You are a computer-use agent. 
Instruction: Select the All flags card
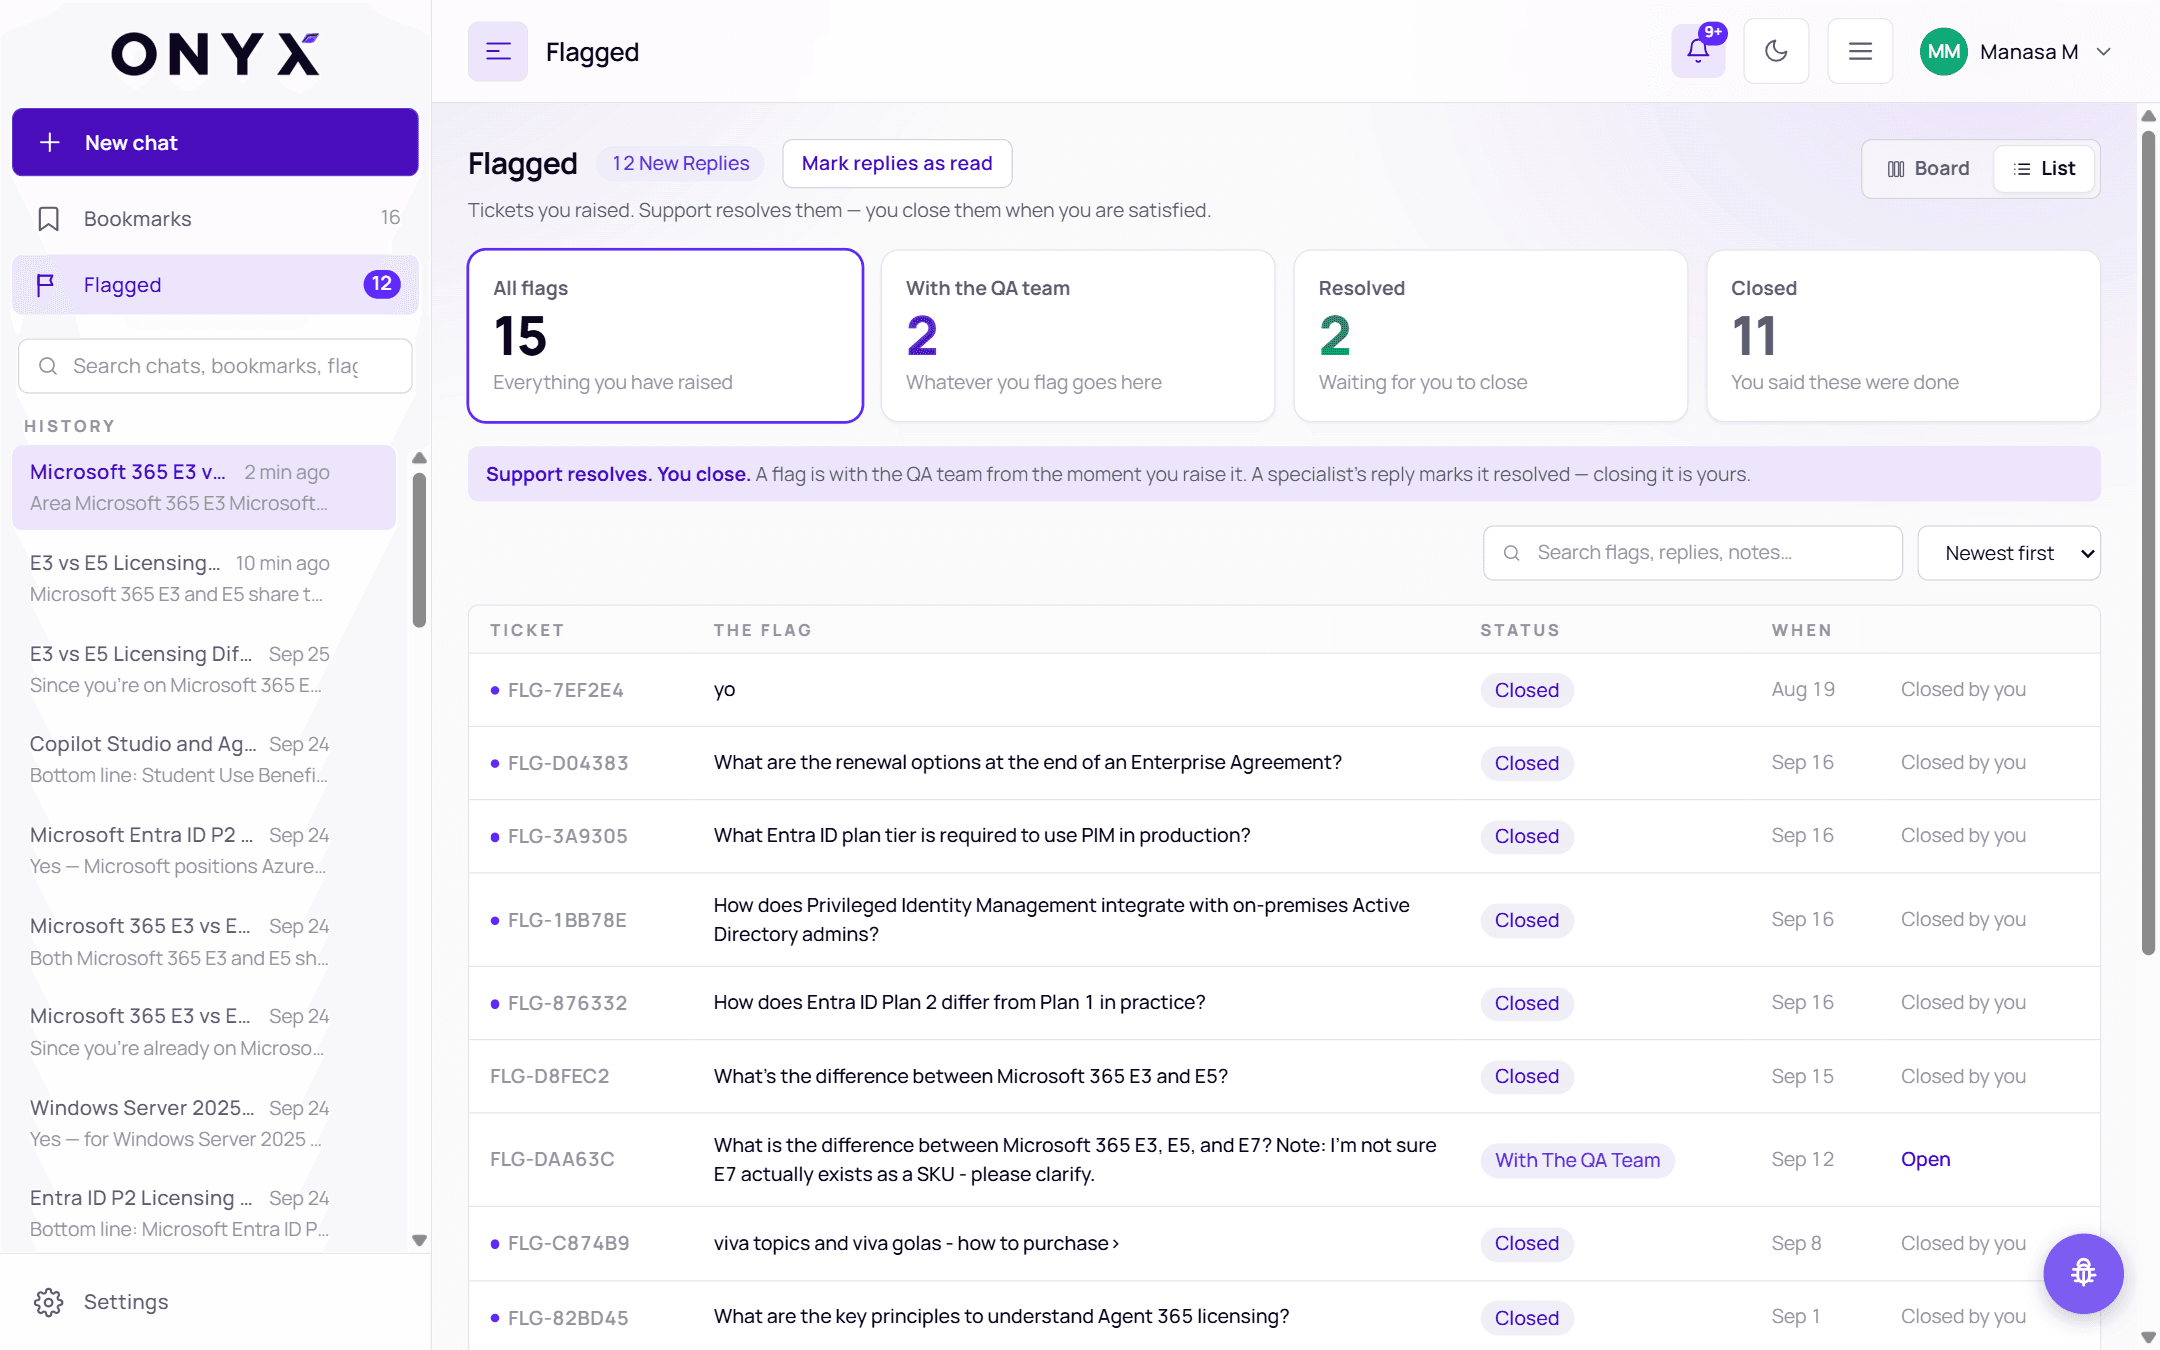[x=665, y=336]
